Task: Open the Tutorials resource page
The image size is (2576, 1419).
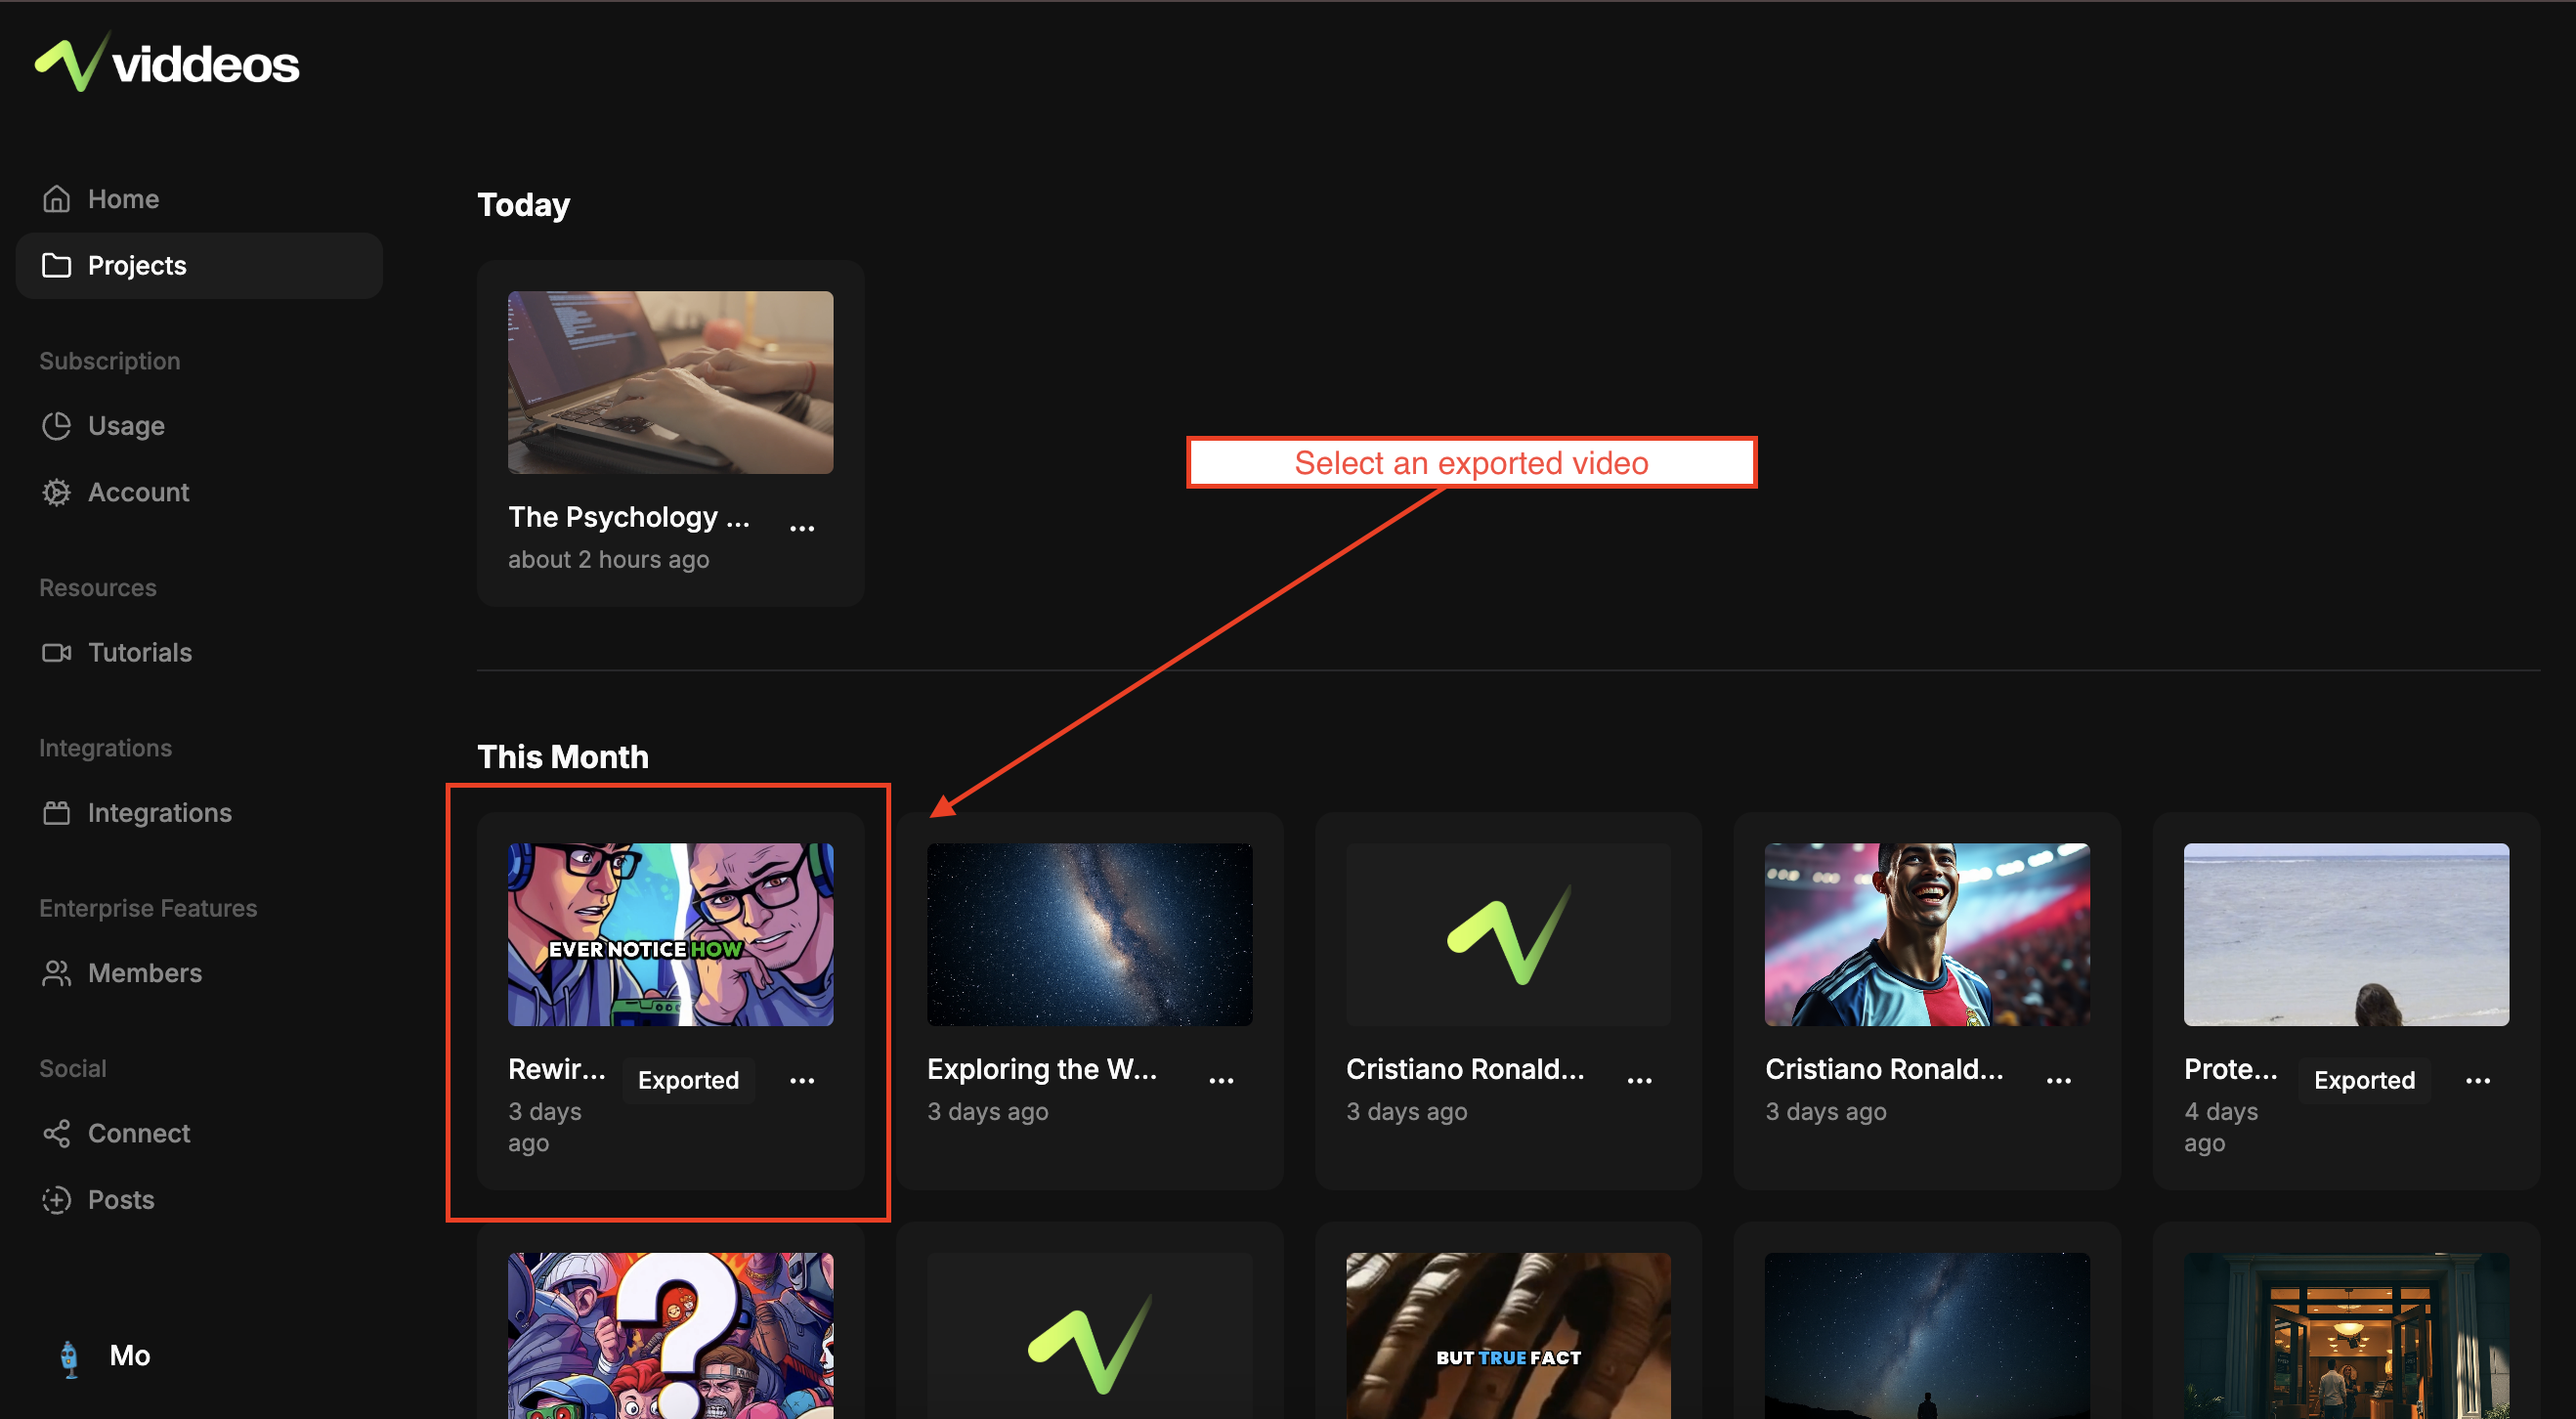Action: point(199,653)
